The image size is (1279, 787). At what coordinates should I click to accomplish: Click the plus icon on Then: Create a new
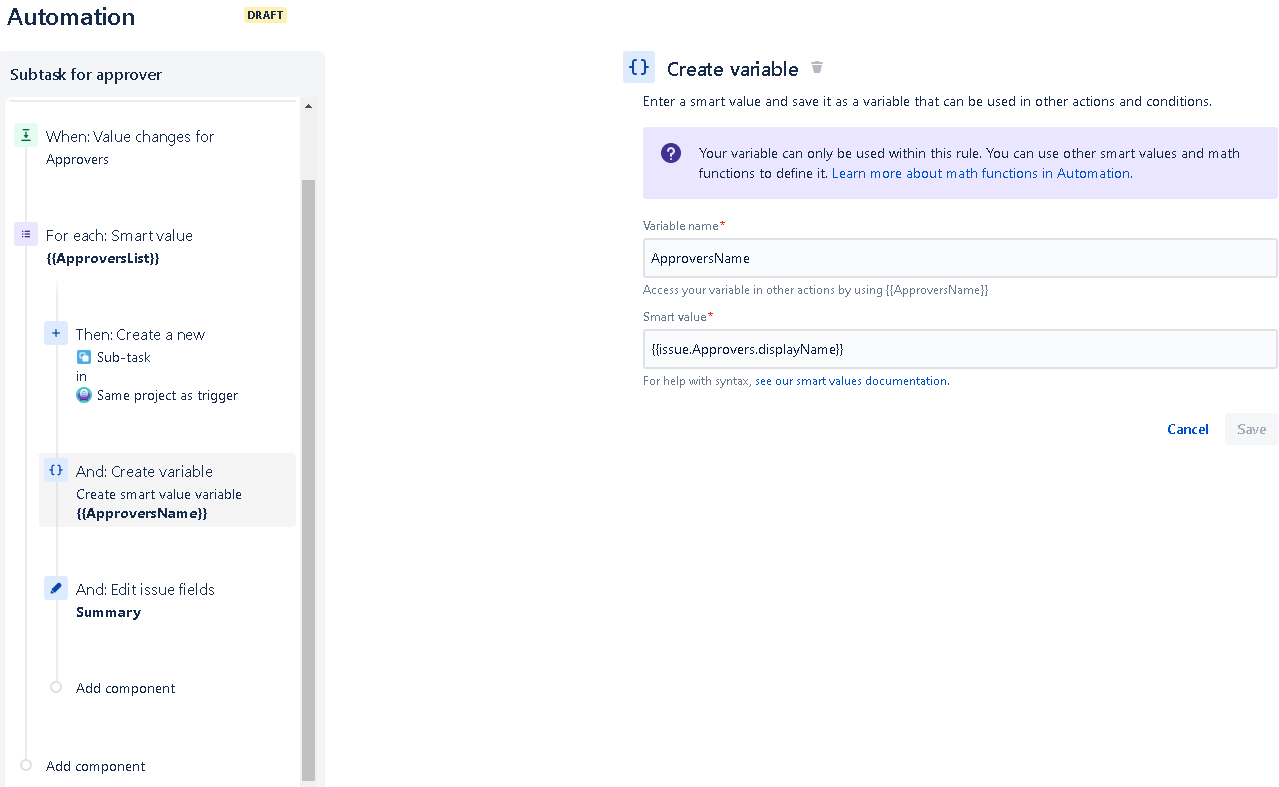(x=56, y=332)
